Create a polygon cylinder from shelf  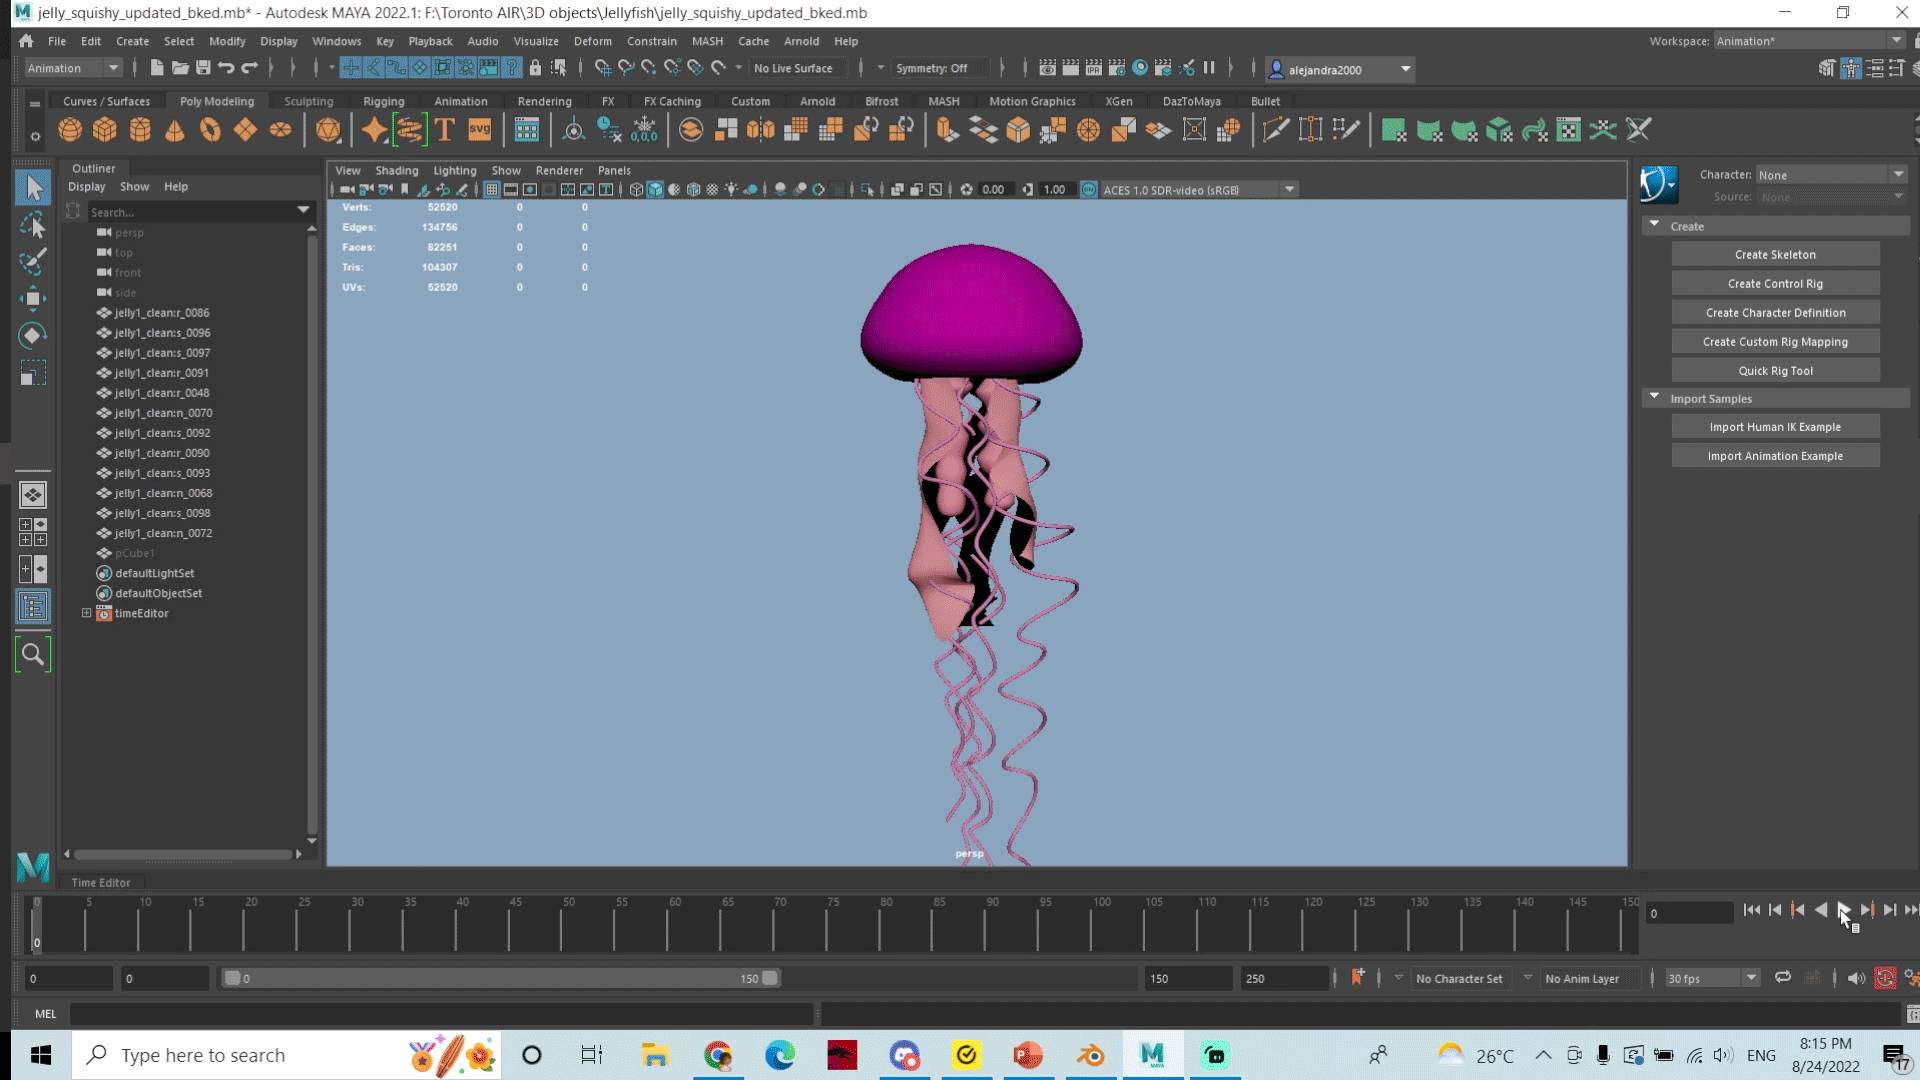click(140, 130)
